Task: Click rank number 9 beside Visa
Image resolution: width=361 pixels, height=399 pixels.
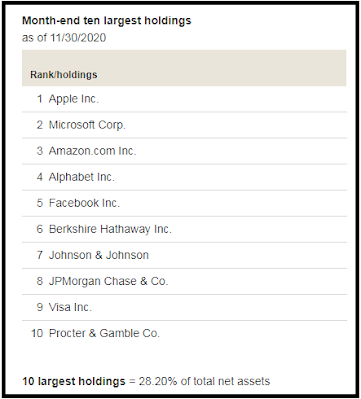Action: coord(40,307)
